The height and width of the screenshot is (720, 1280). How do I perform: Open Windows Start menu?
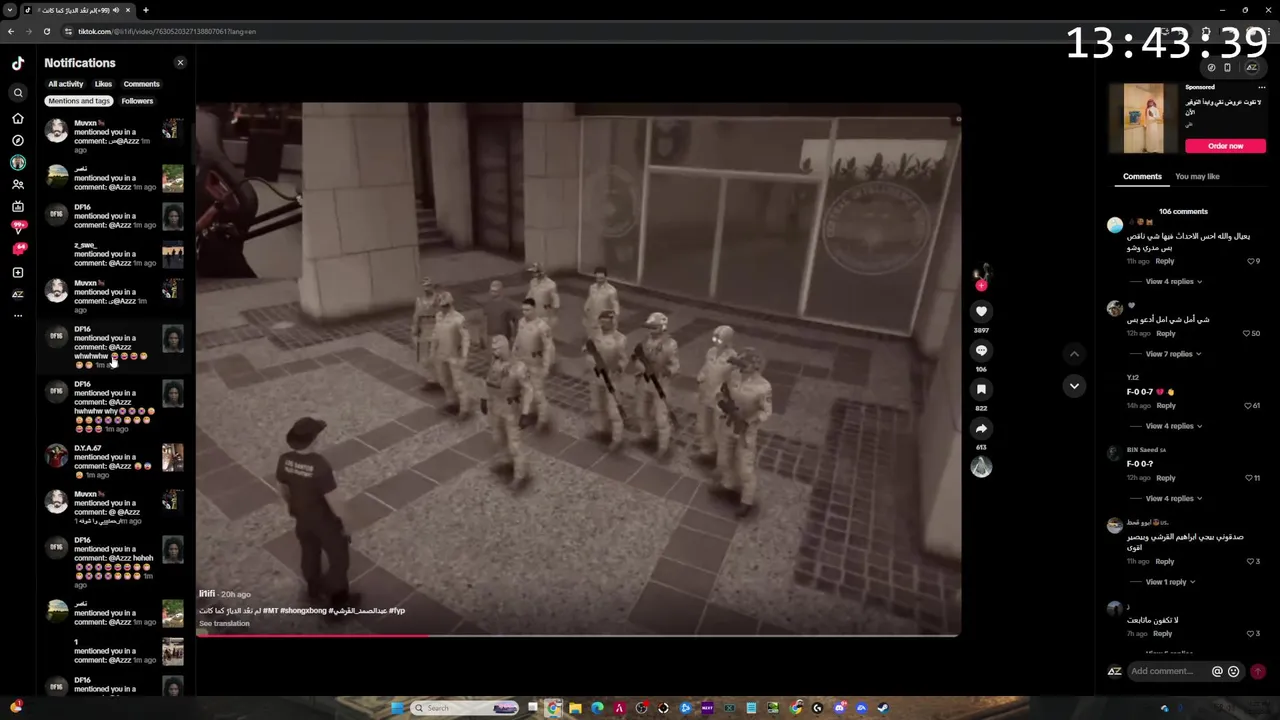tap(397, 708)
